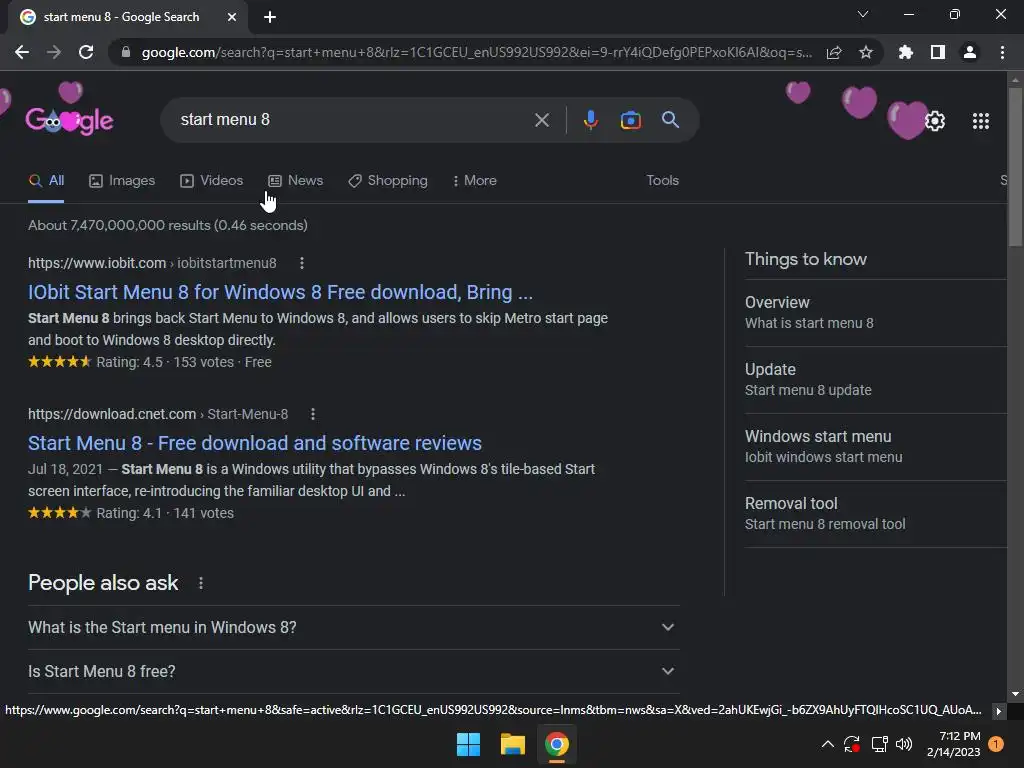Bookmark this tab with the star icon

click(x=866, y=52)
